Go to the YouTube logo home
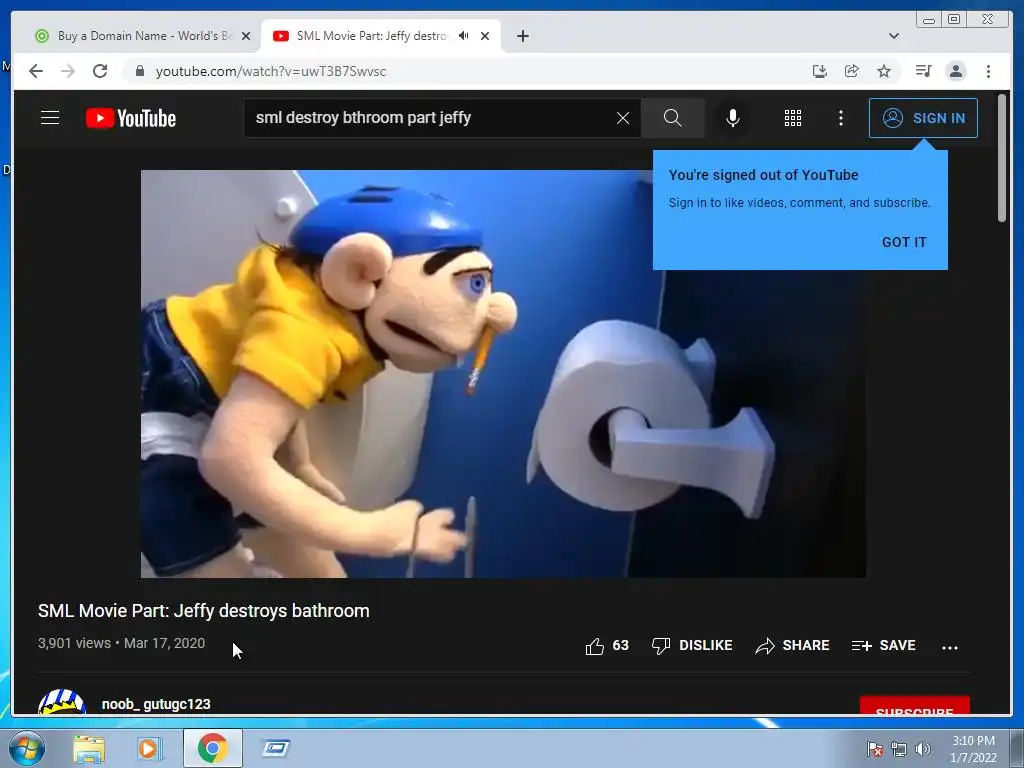1024x768 pixels. click(131, 118)
